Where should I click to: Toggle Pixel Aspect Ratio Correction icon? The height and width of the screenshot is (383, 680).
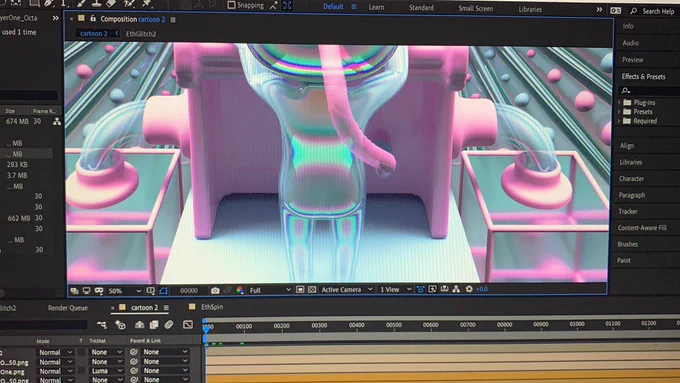coord(420,289)
